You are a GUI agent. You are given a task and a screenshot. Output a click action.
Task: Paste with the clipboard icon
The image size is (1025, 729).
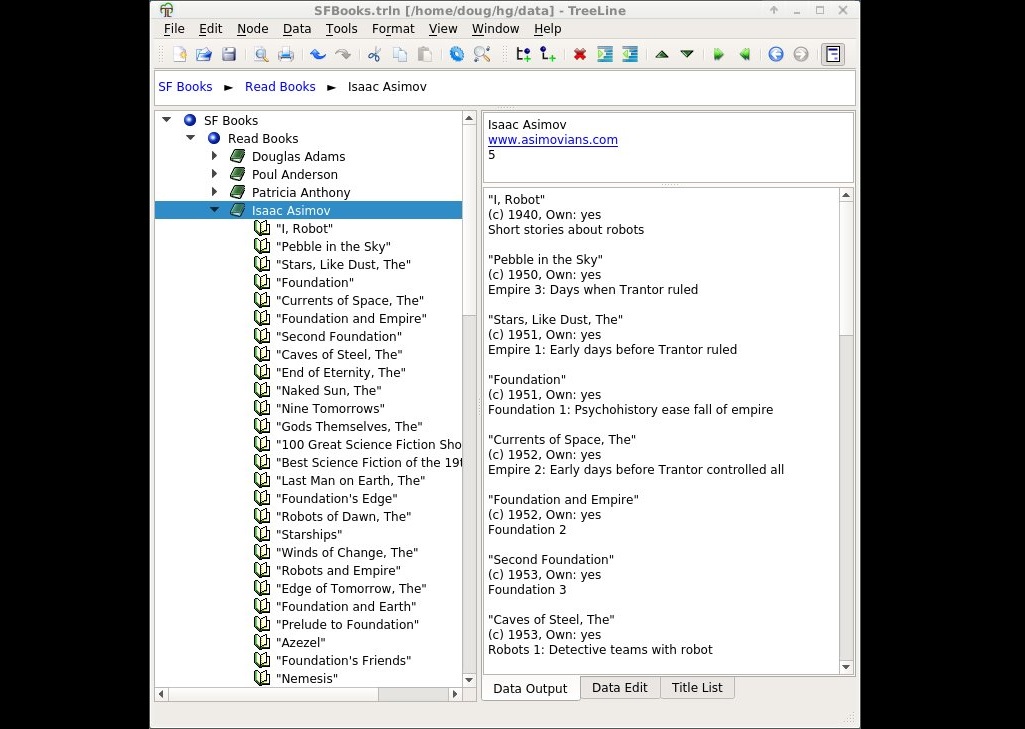tap(424, 54)
